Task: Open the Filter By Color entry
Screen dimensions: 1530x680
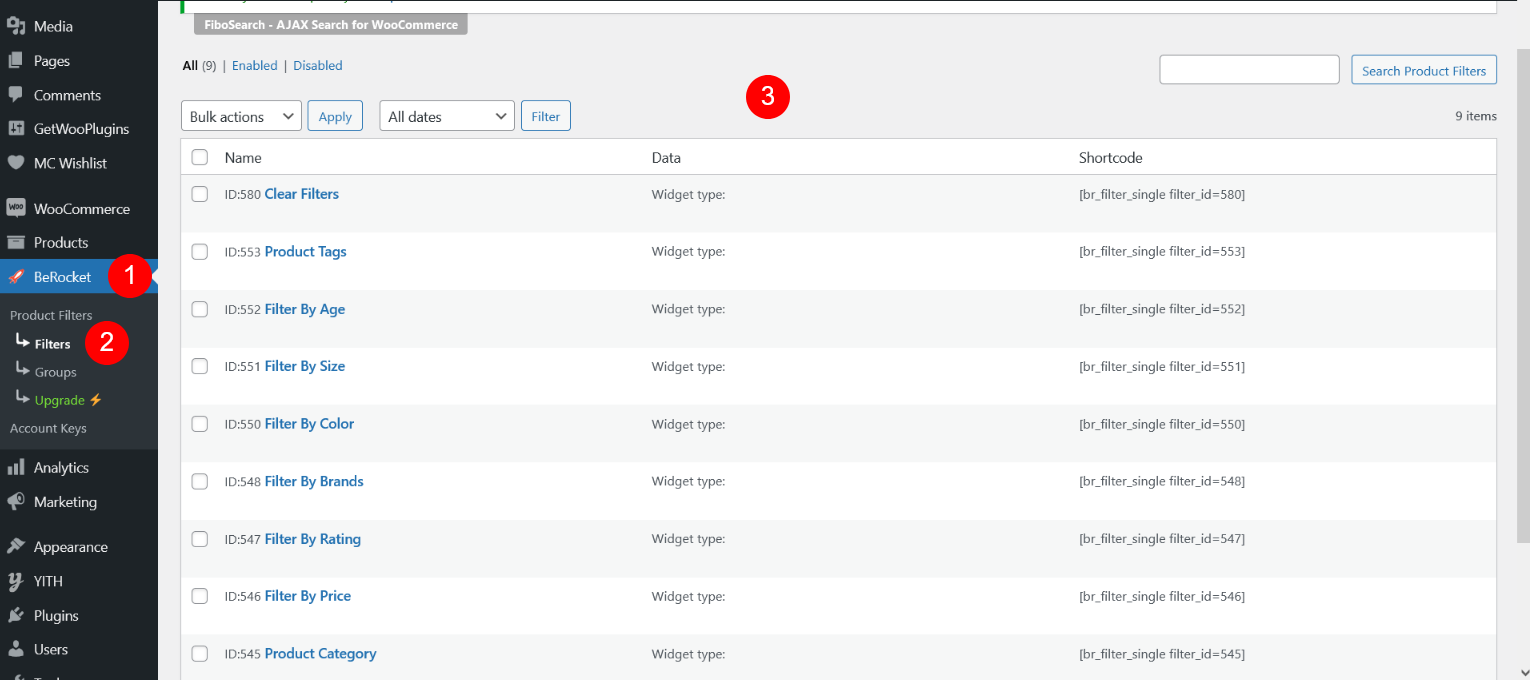Action: tap(310, 424)
